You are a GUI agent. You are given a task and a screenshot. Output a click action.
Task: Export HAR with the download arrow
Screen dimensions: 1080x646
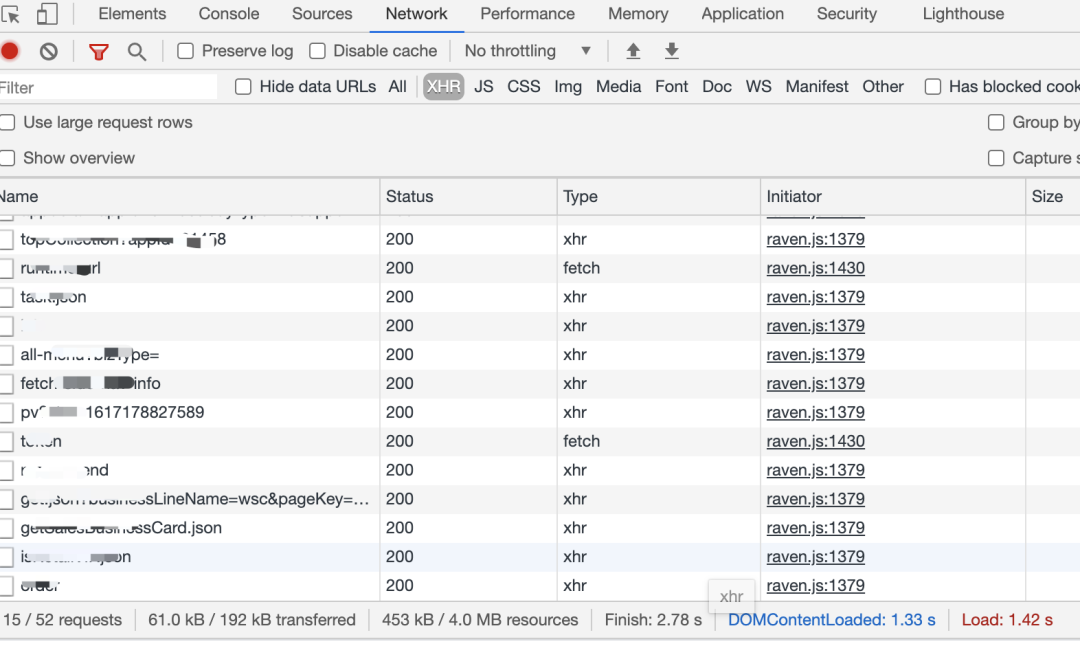(x=672, y=51)
